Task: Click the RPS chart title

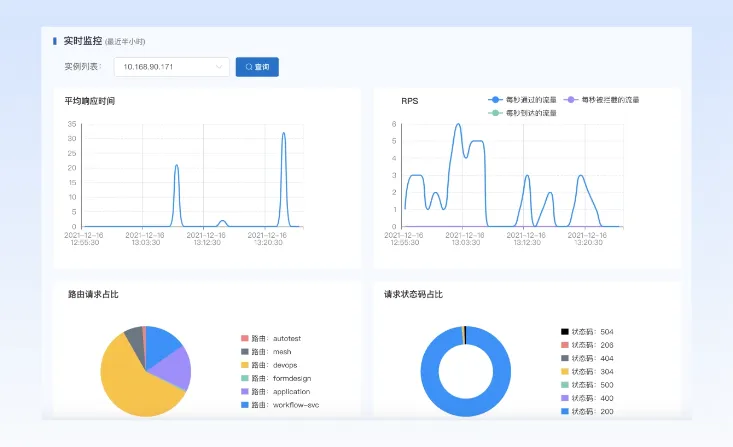Action: tap(410, 101)
